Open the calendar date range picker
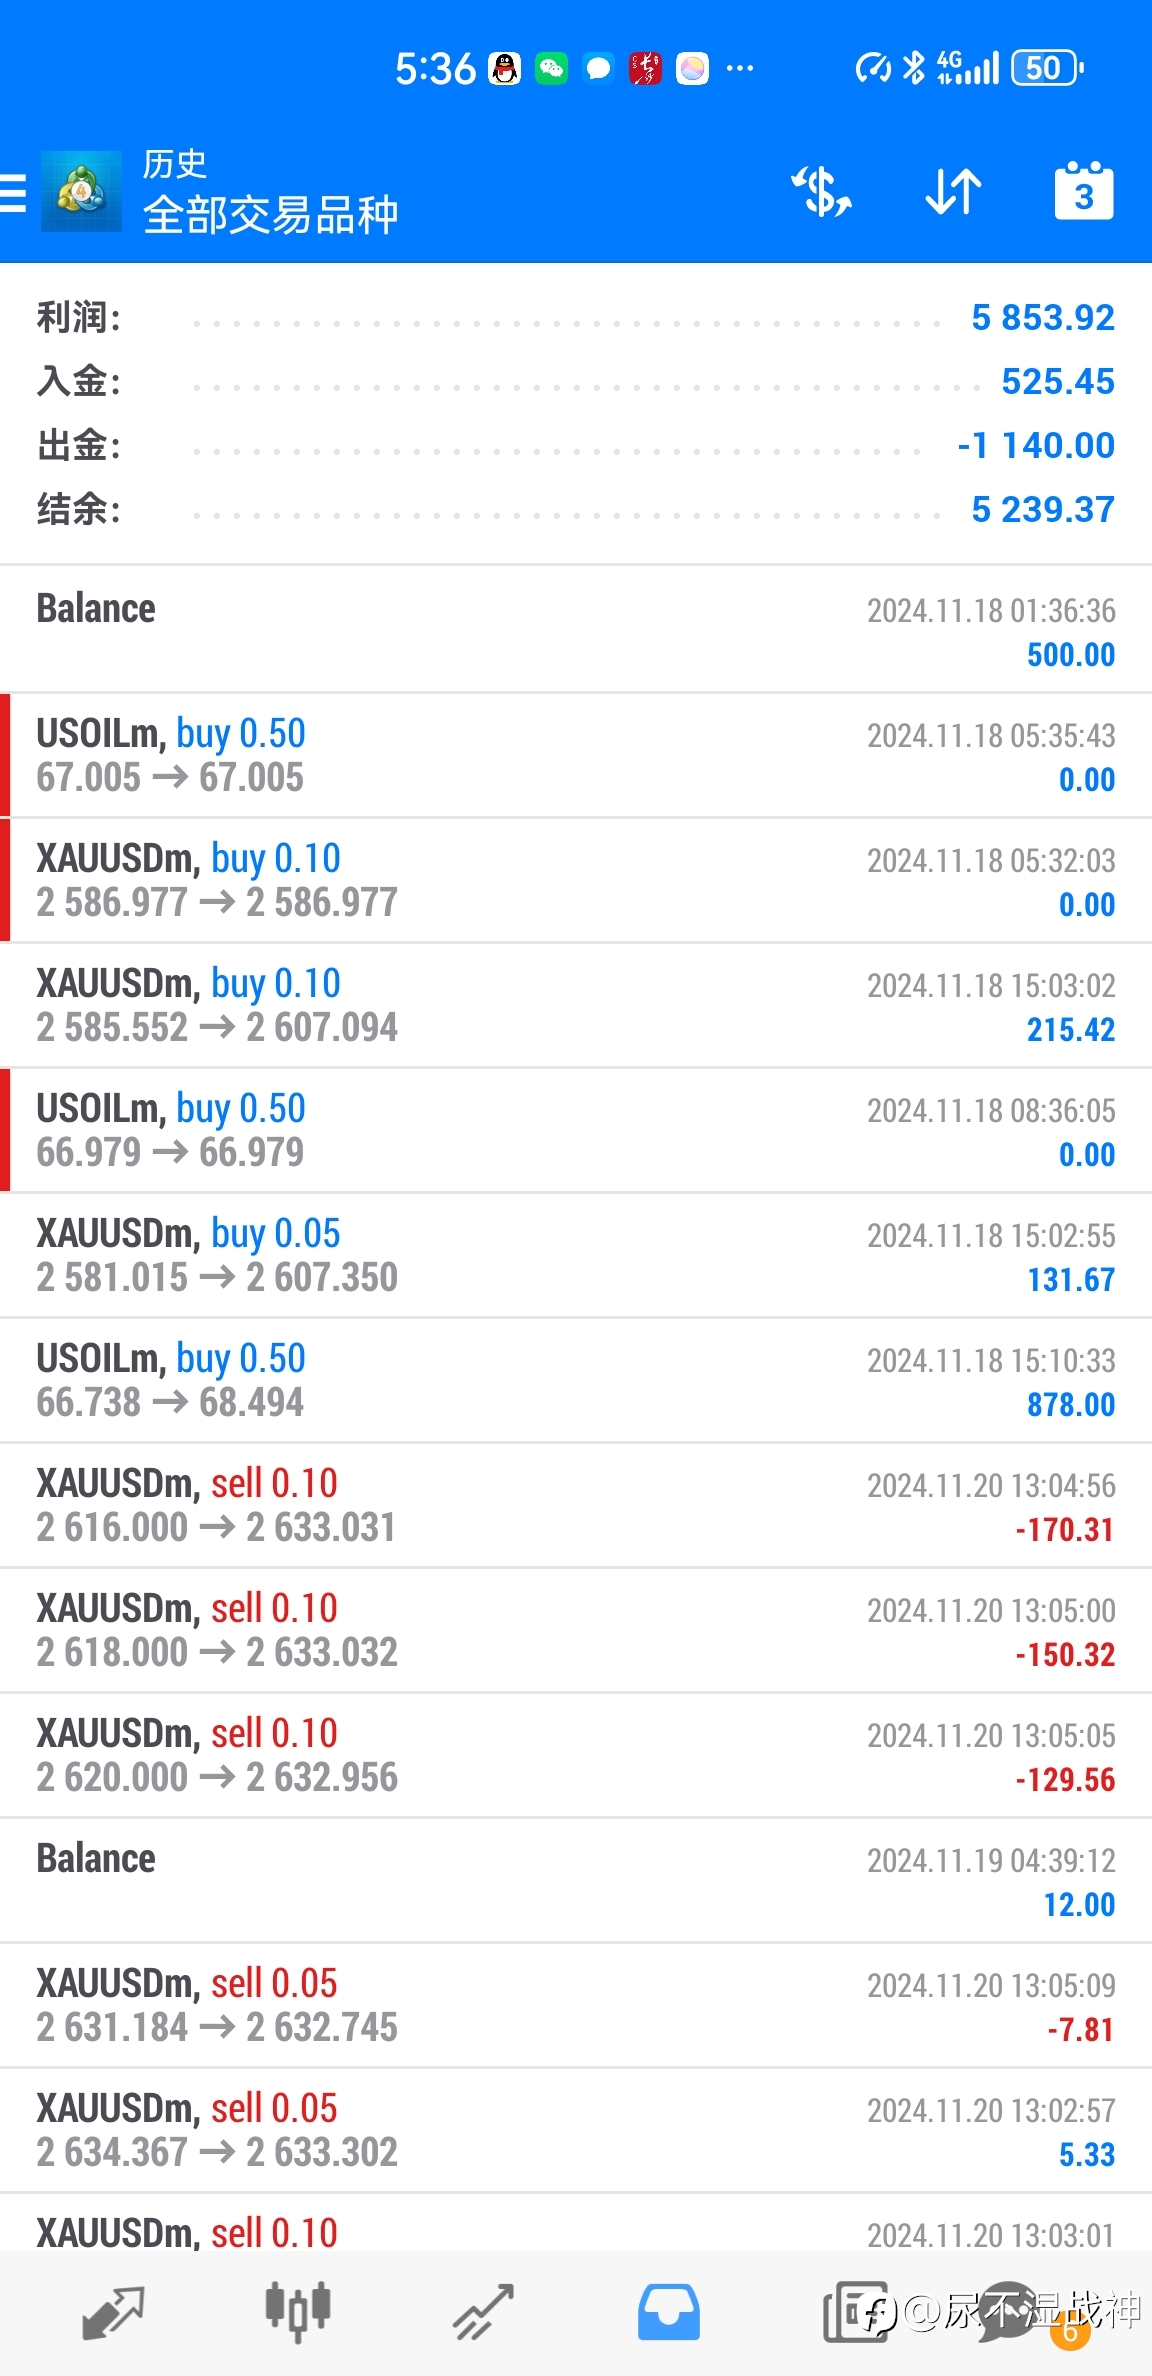This screenshot has width=1152, height=2376. coord(1084,190)
